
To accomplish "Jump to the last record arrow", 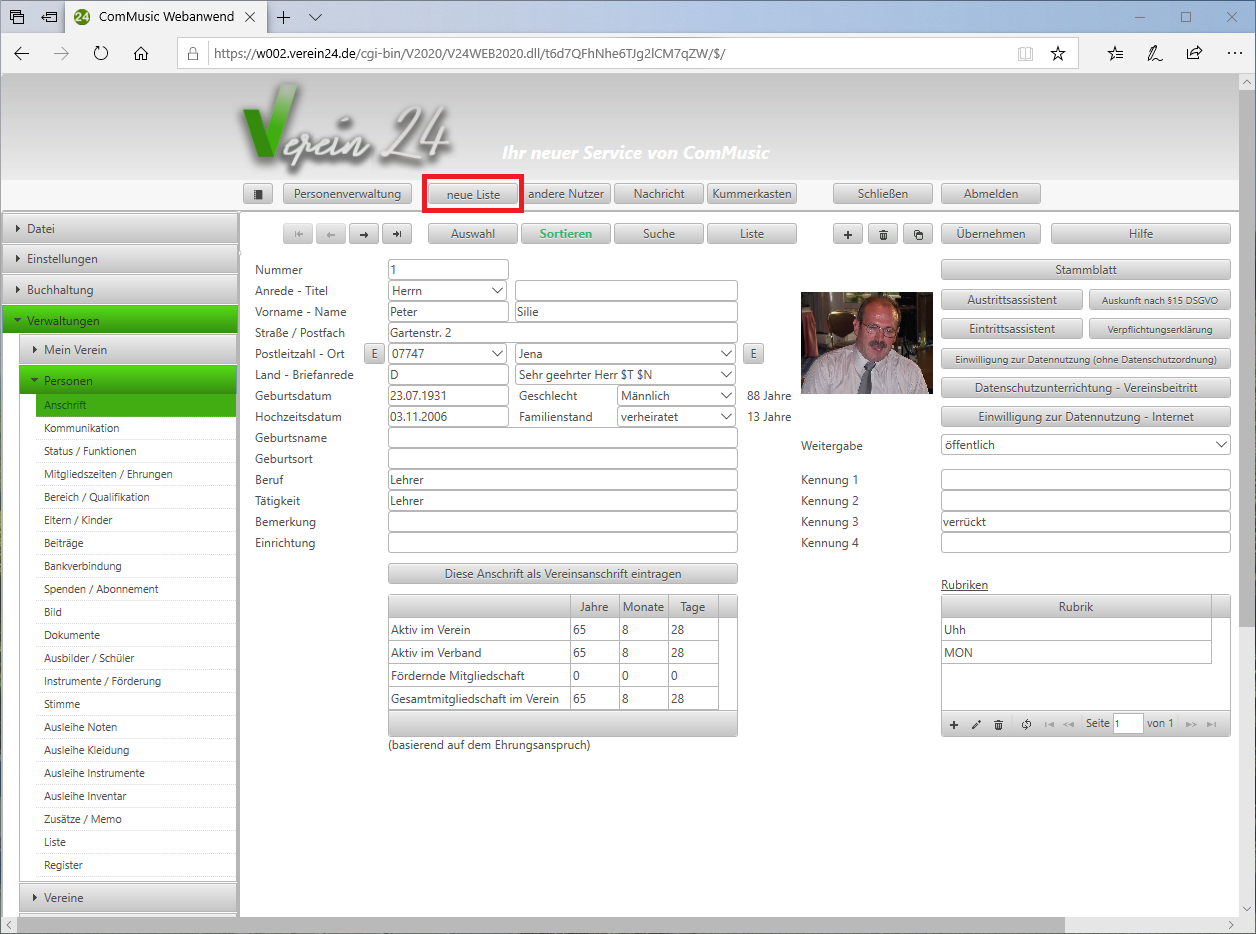I will tap(397, 234).
